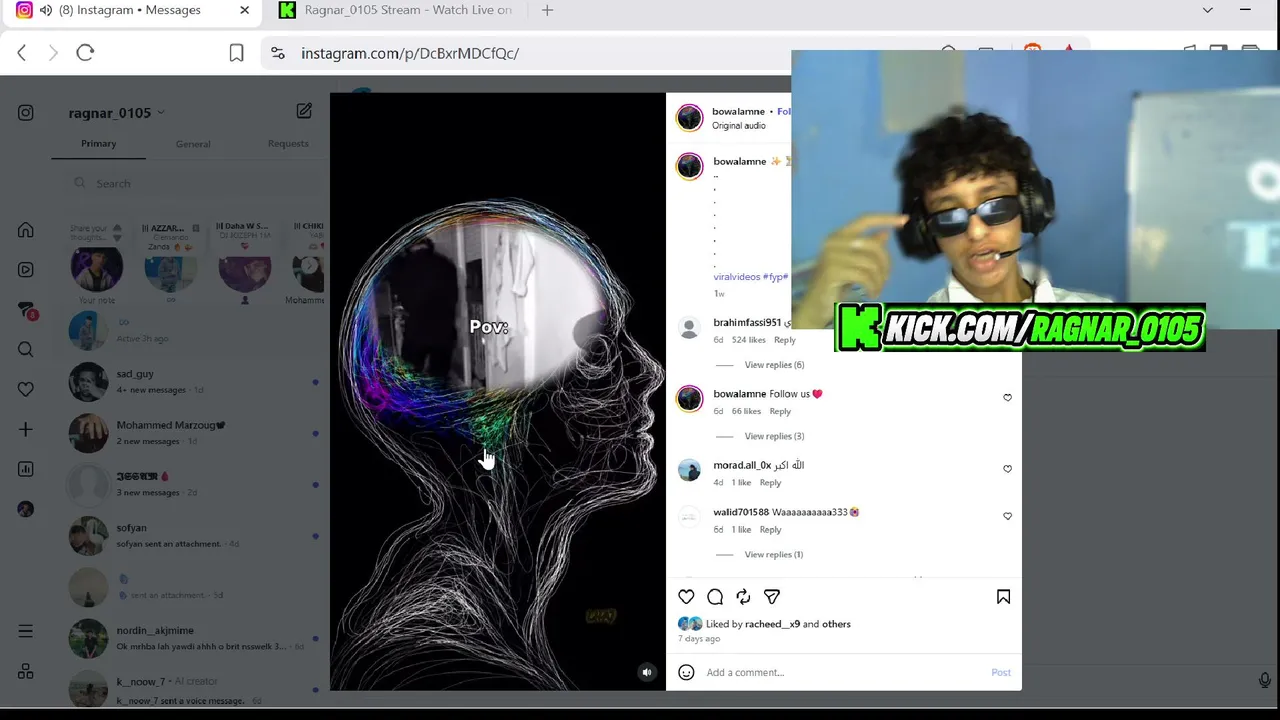
Task: Open the Dashboard chart icon in sidebar
Action: pos(26,469)
